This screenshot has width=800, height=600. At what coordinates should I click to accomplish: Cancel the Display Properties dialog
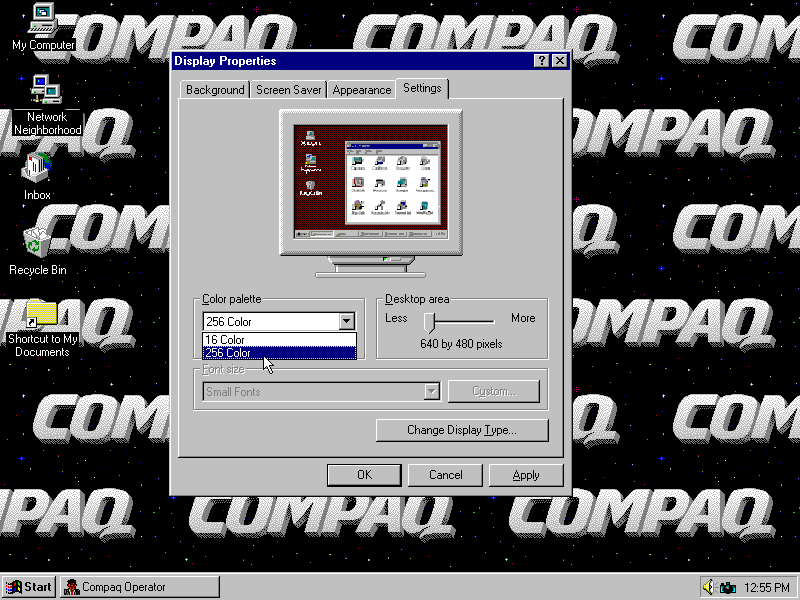(x=445, y=475)
